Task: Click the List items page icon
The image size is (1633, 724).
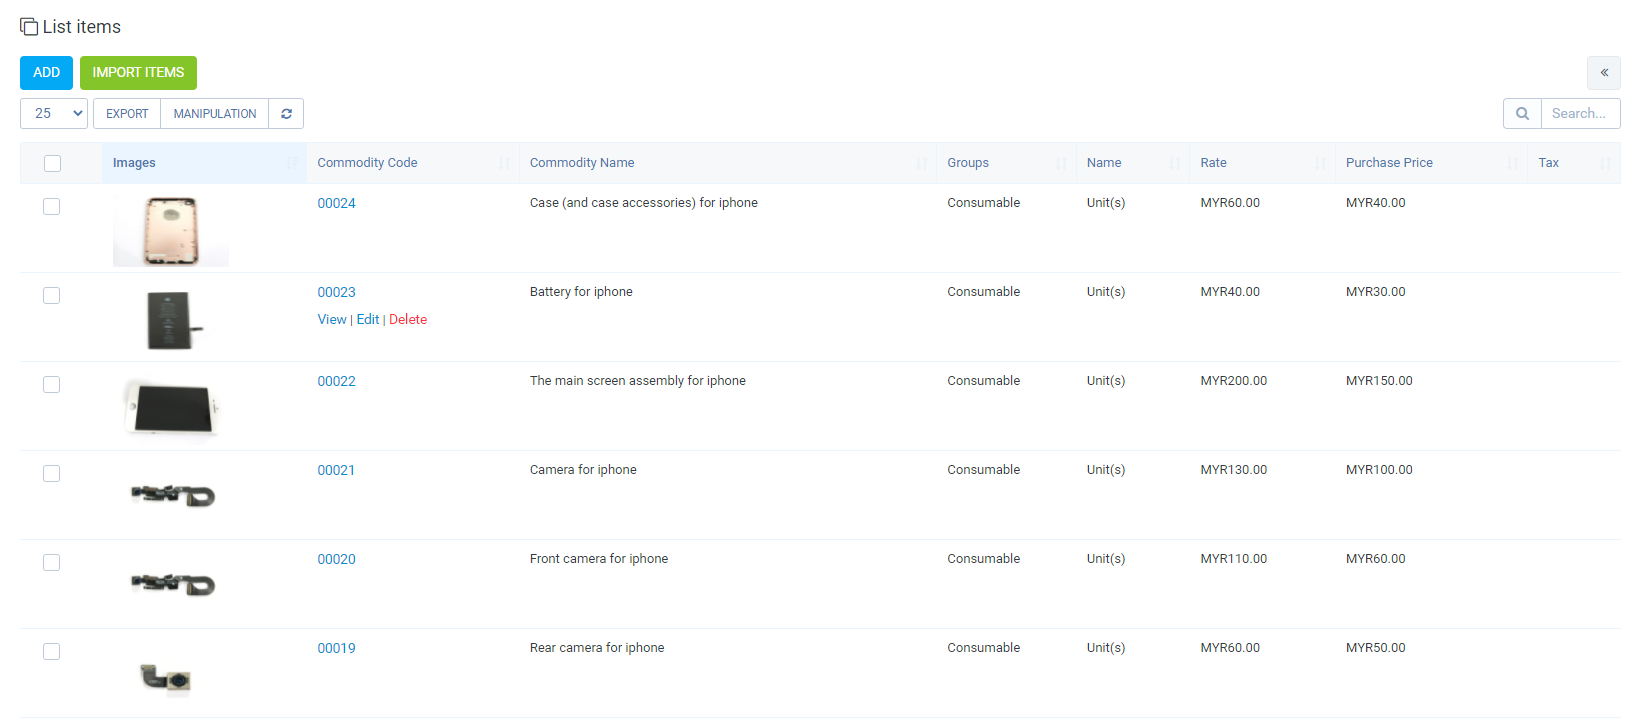Action: coord(29,27)
